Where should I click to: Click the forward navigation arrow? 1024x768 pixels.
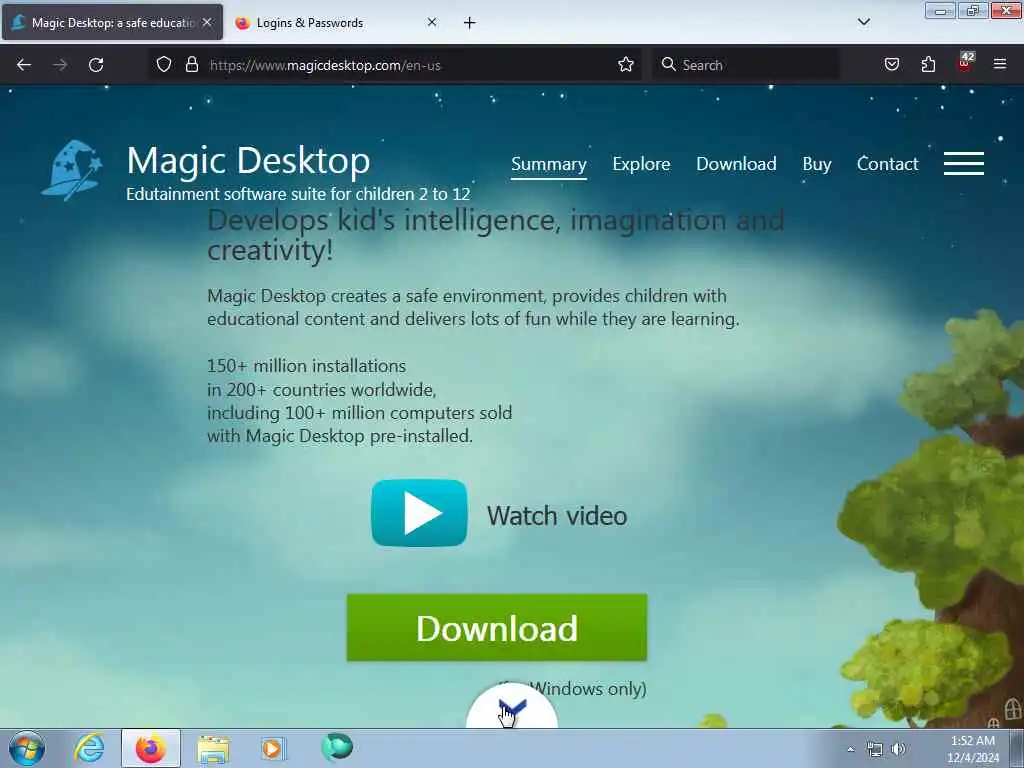[x=60, y=65]
